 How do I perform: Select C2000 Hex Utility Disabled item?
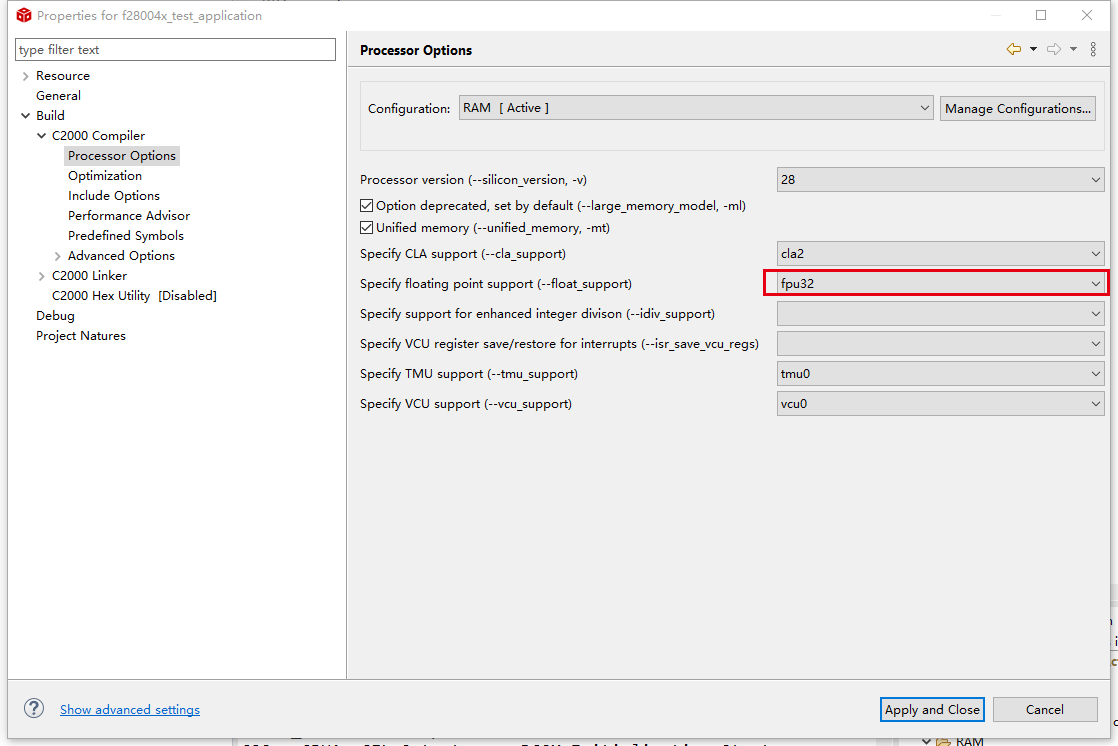(x=134, y=295)
